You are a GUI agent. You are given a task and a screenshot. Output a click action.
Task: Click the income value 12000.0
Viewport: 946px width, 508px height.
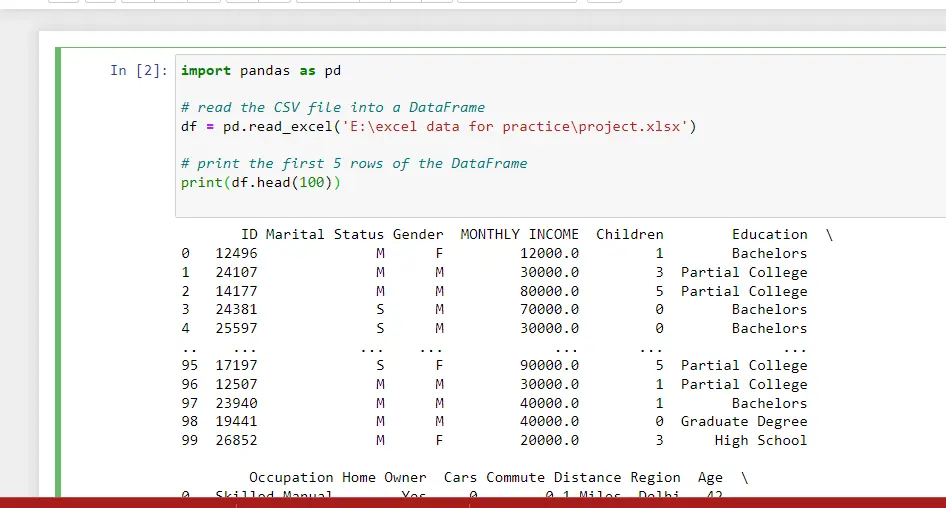[x=550, y=253]
